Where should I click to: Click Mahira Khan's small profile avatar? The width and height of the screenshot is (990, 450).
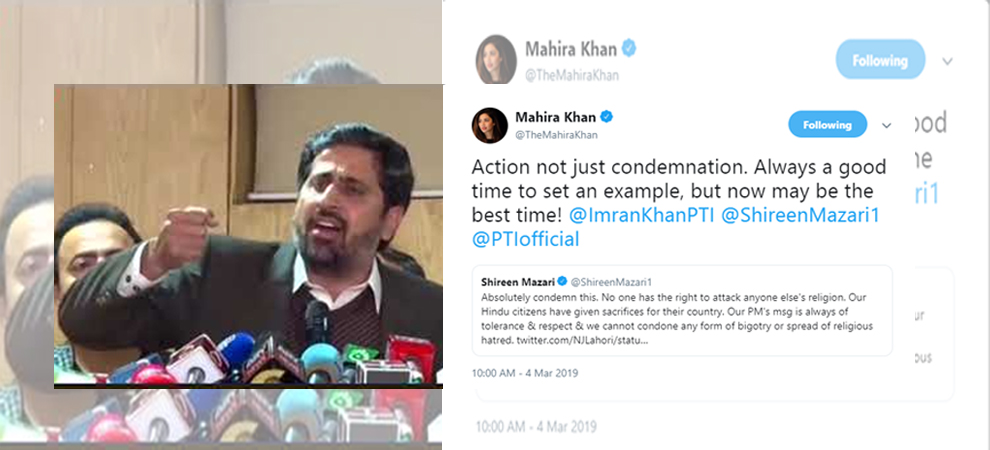[489, 125]
